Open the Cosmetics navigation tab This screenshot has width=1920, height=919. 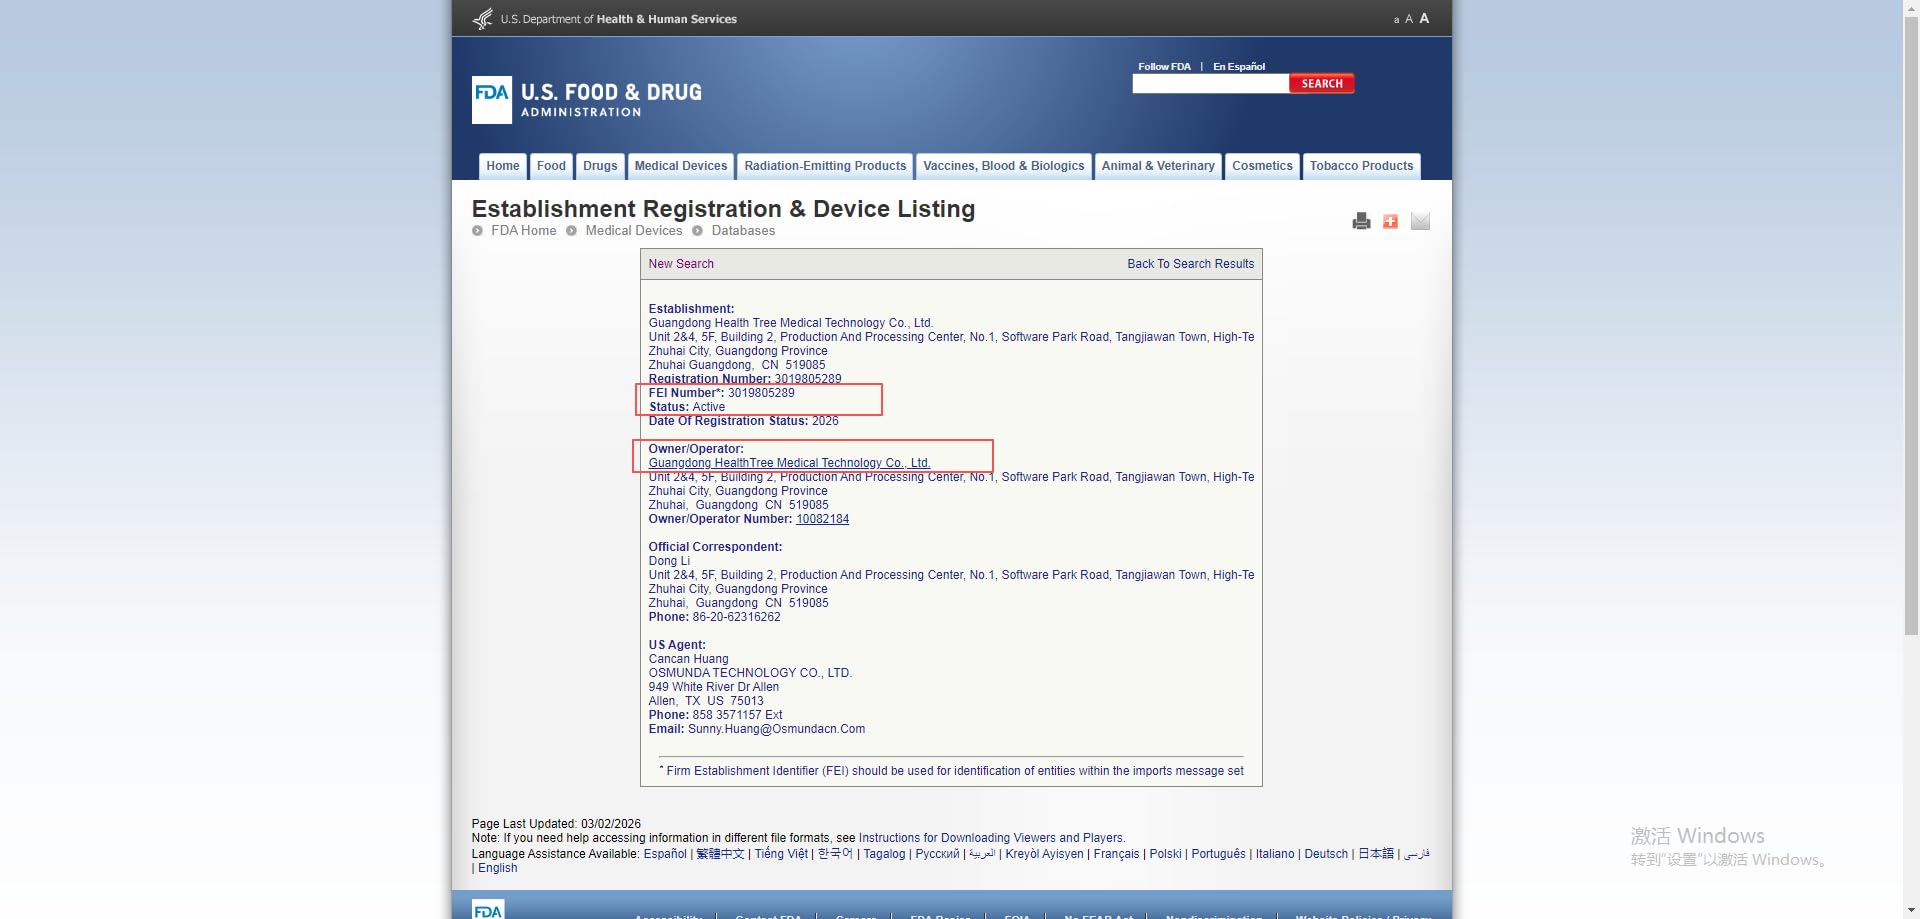tap(1262, 166)
